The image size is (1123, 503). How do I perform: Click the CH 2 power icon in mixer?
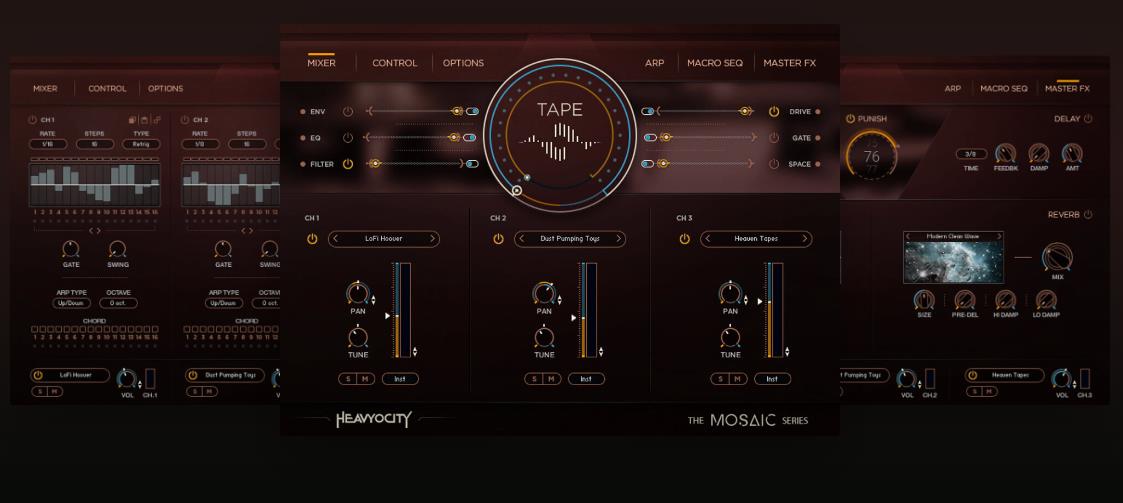pos(498,239)
